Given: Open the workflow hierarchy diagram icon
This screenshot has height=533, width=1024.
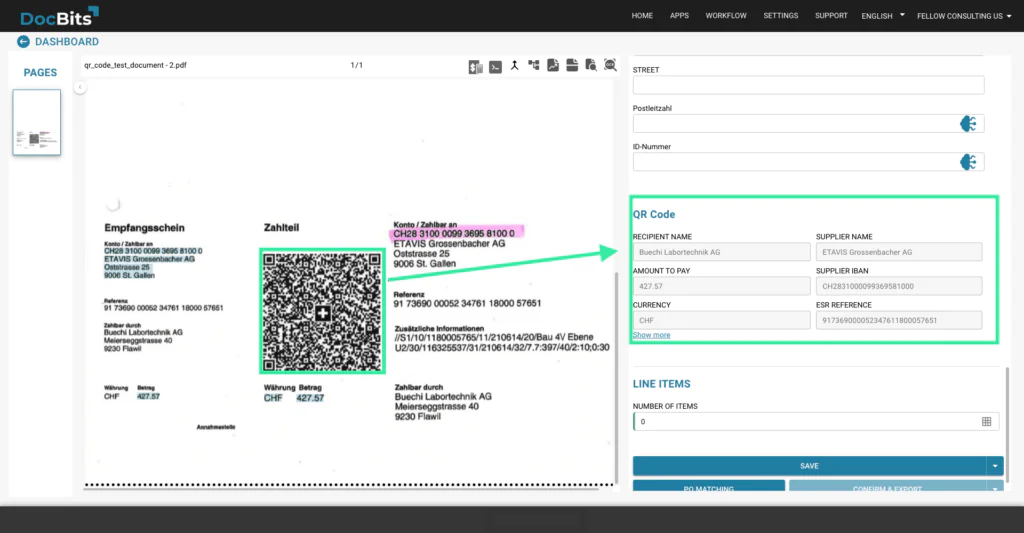Looking at the screenshot, I should tap(534, 65).
